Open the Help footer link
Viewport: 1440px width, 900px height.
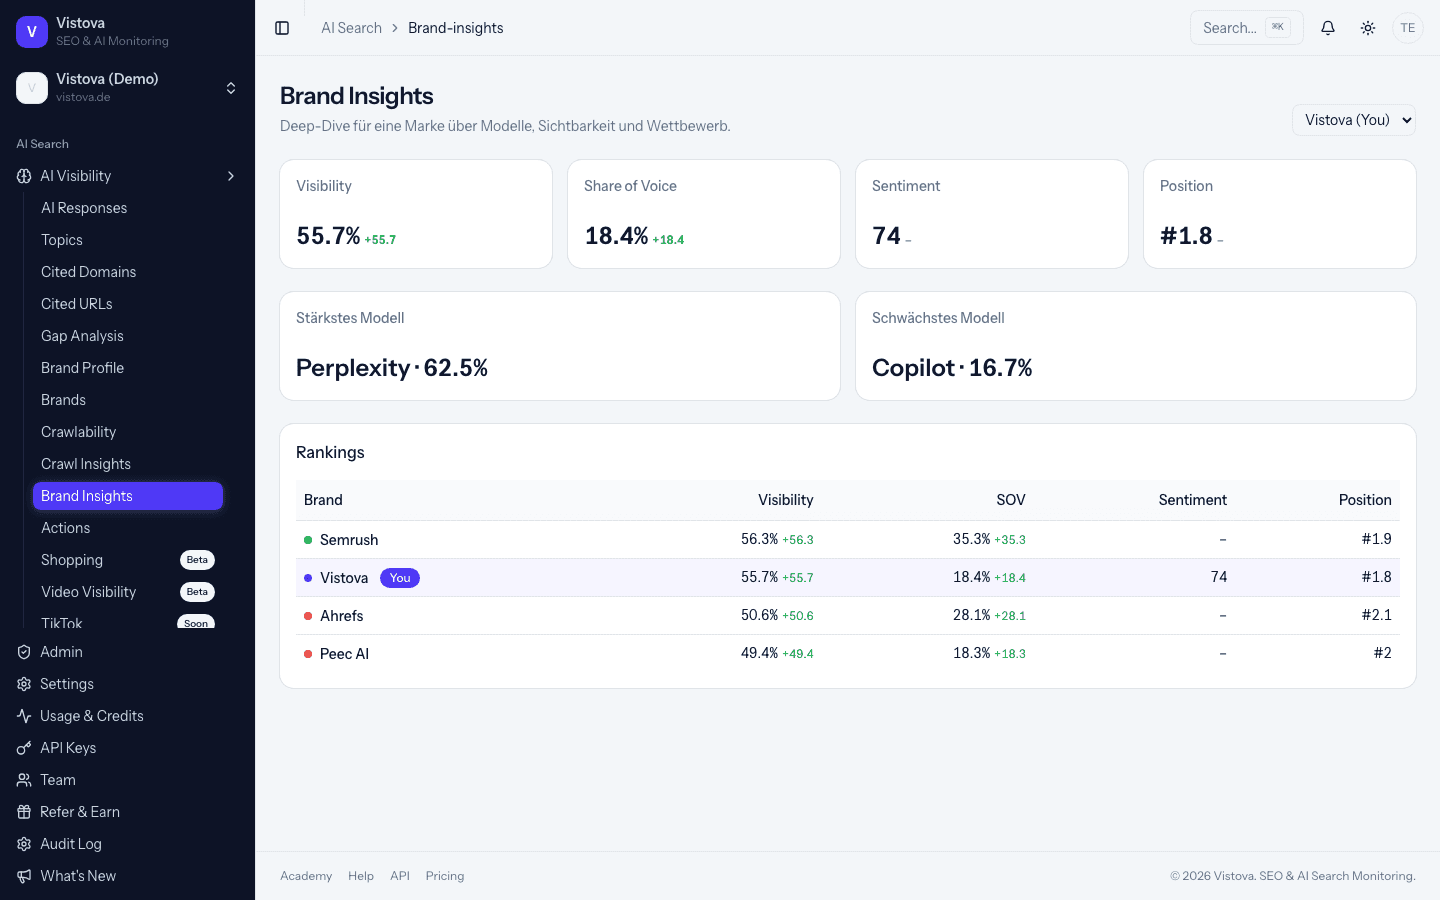click(361, 876)
